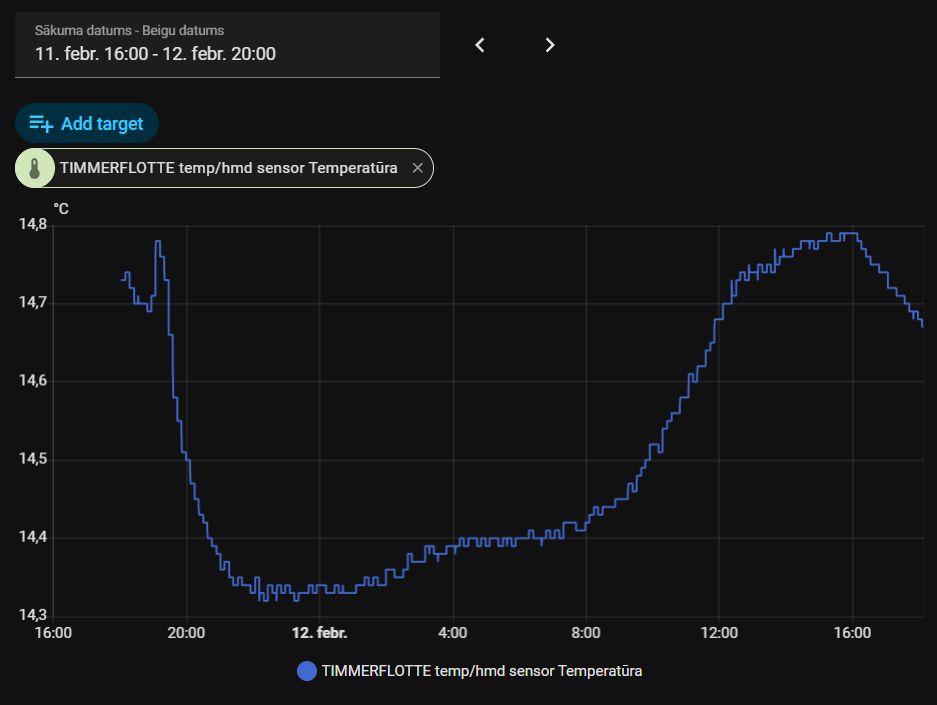Click the playlist-plus icon in Add target
This screenshot has width=937, height=705.
41,124
